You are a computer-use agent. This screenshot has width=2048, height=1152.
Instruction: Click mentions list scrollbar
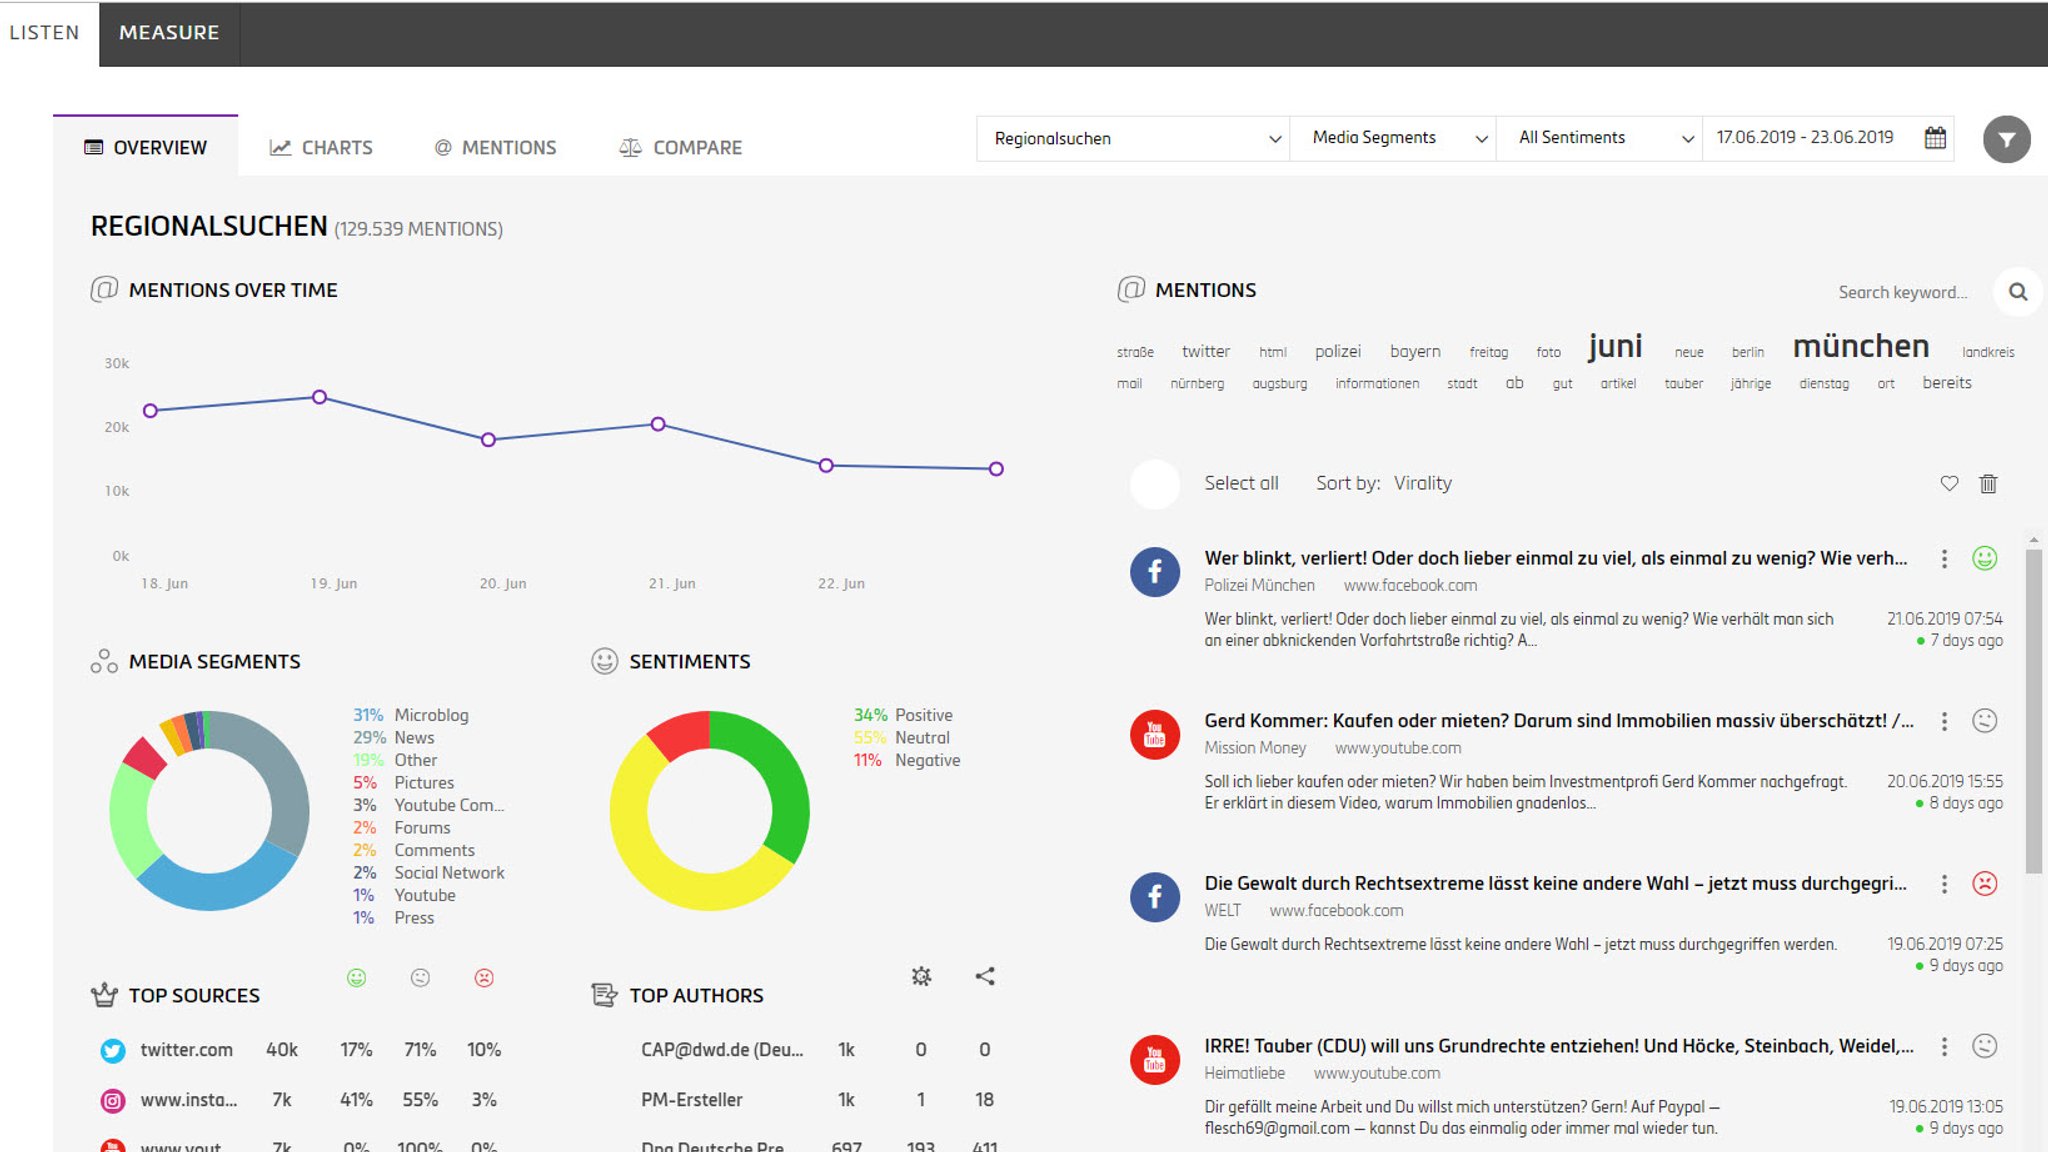2033,712
